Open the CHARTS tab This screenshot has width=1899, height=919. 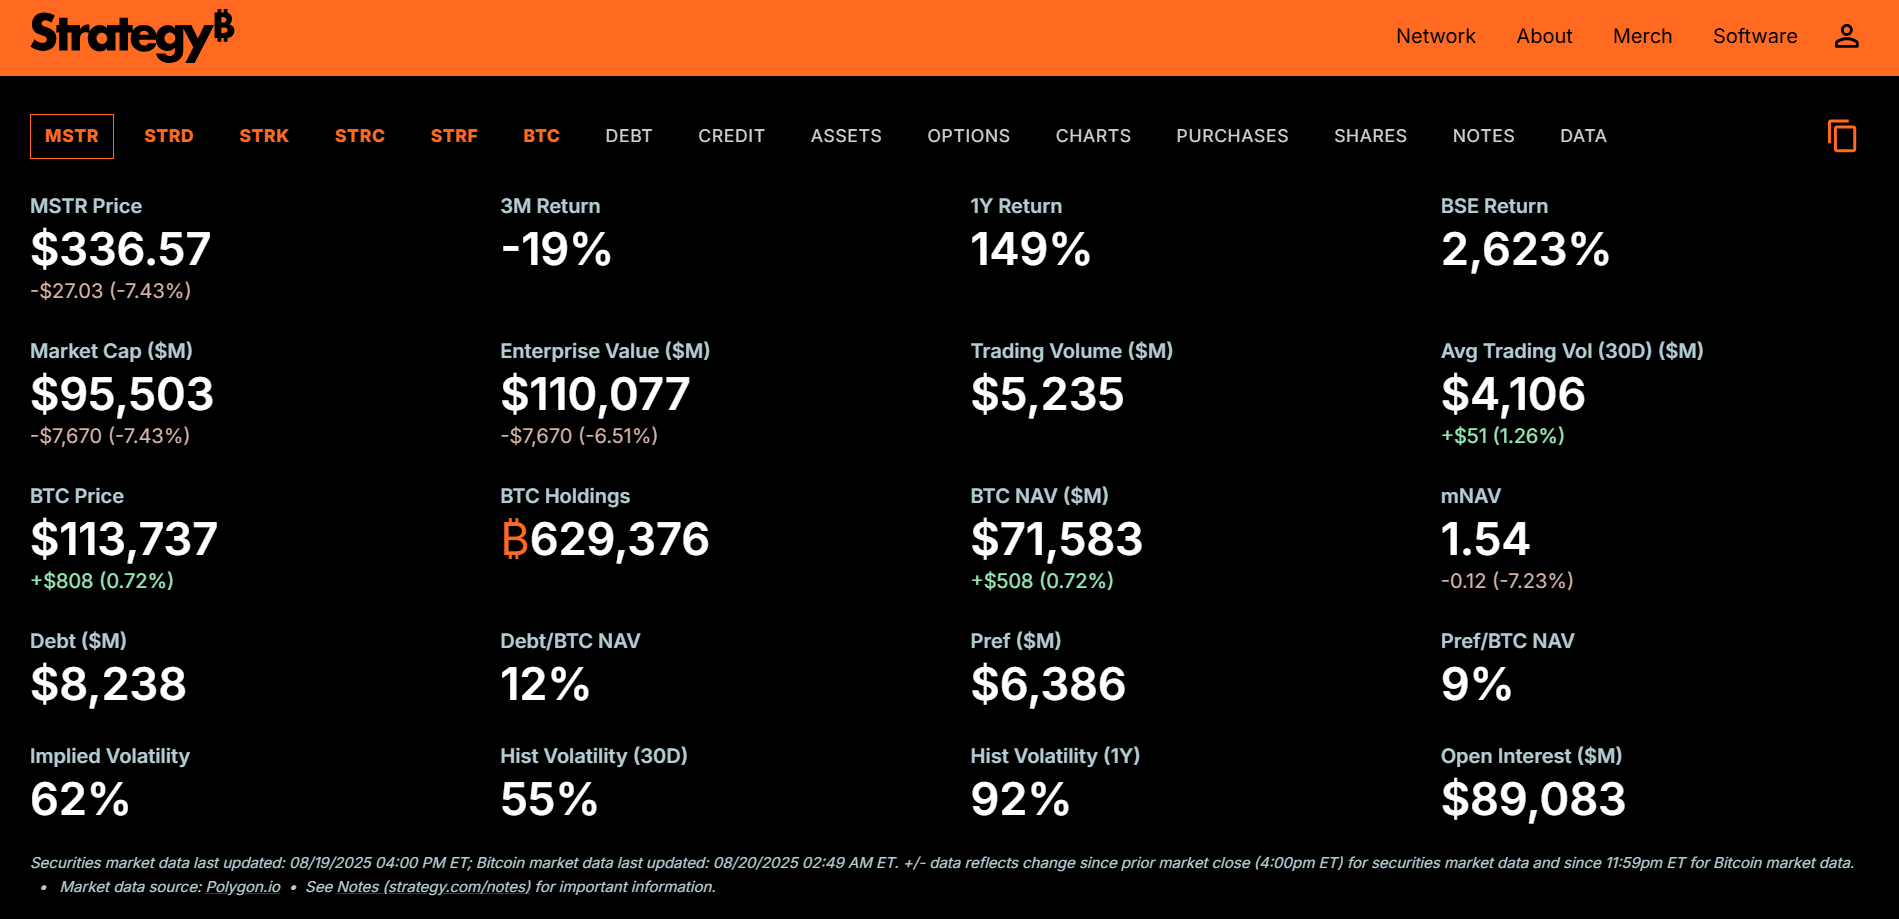coord(1093,136)
